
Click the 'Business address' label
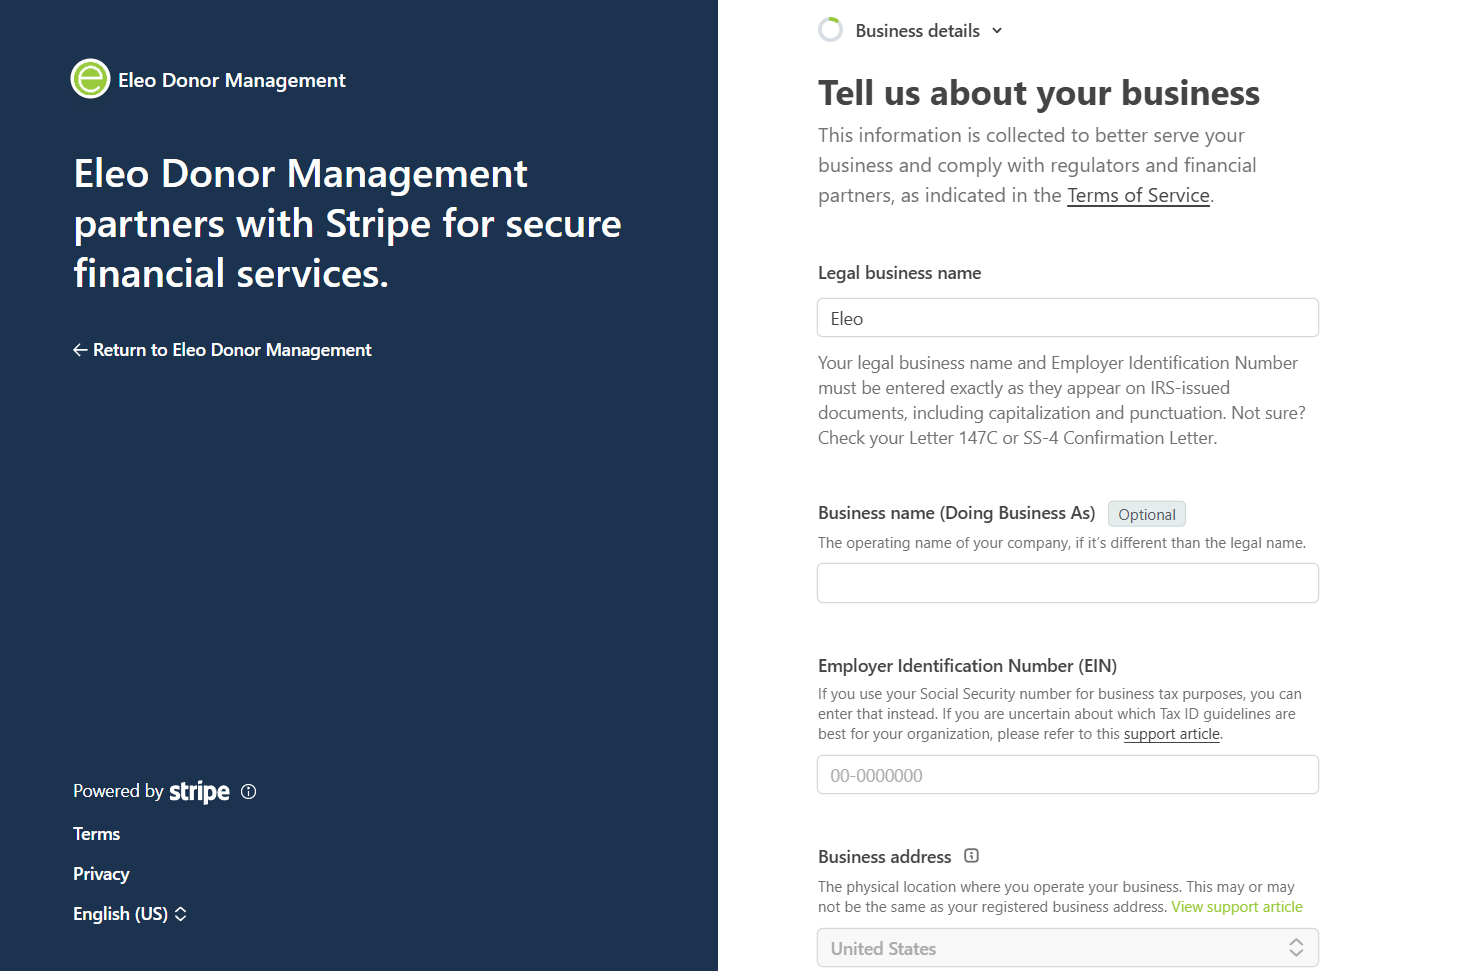pyautogui.click(x=885, y=857)
